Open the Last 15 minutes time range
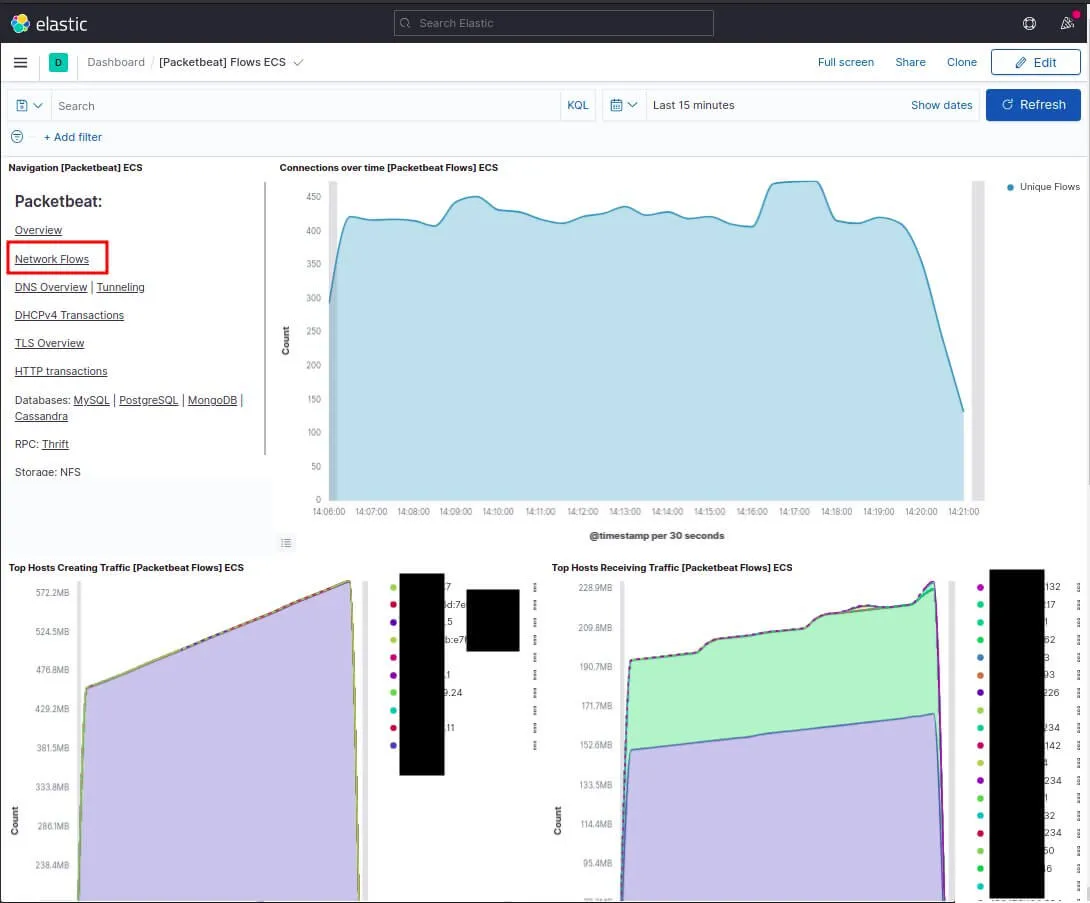The image size is (1090, 903). tap(694, 105)
